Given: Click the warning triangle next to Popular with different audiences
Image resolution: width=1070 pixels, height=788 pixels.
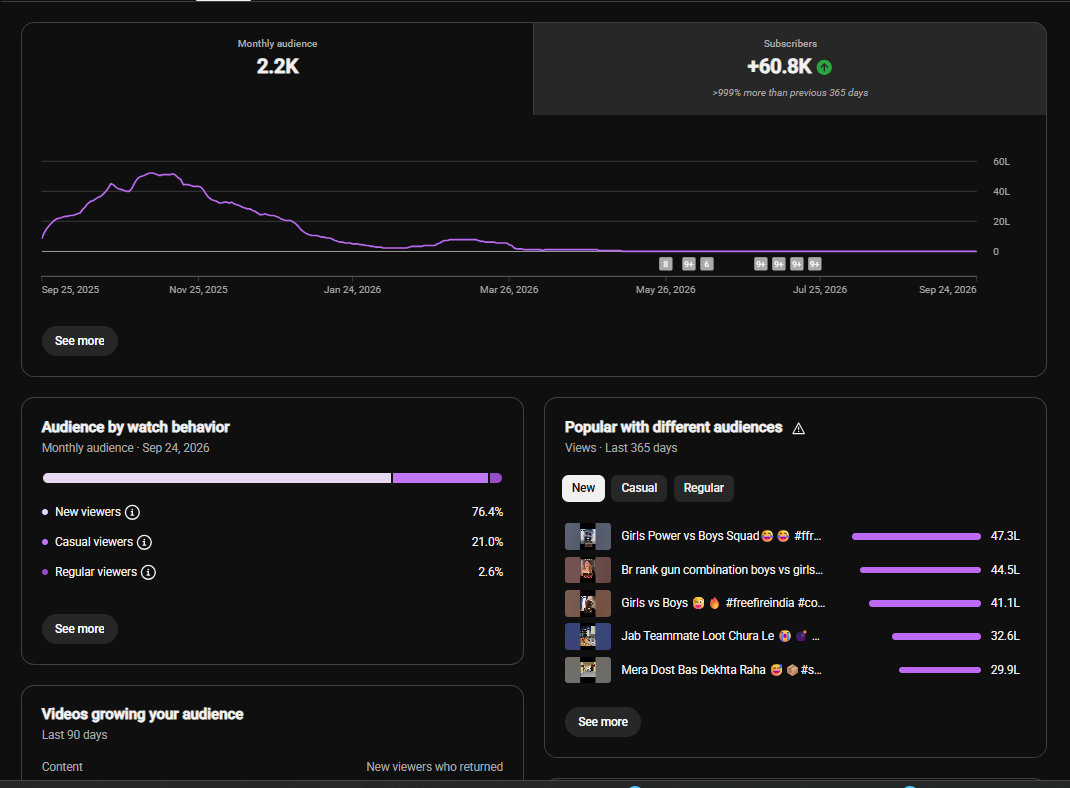Looking at the screenshot, I should (x=798, y=428).
